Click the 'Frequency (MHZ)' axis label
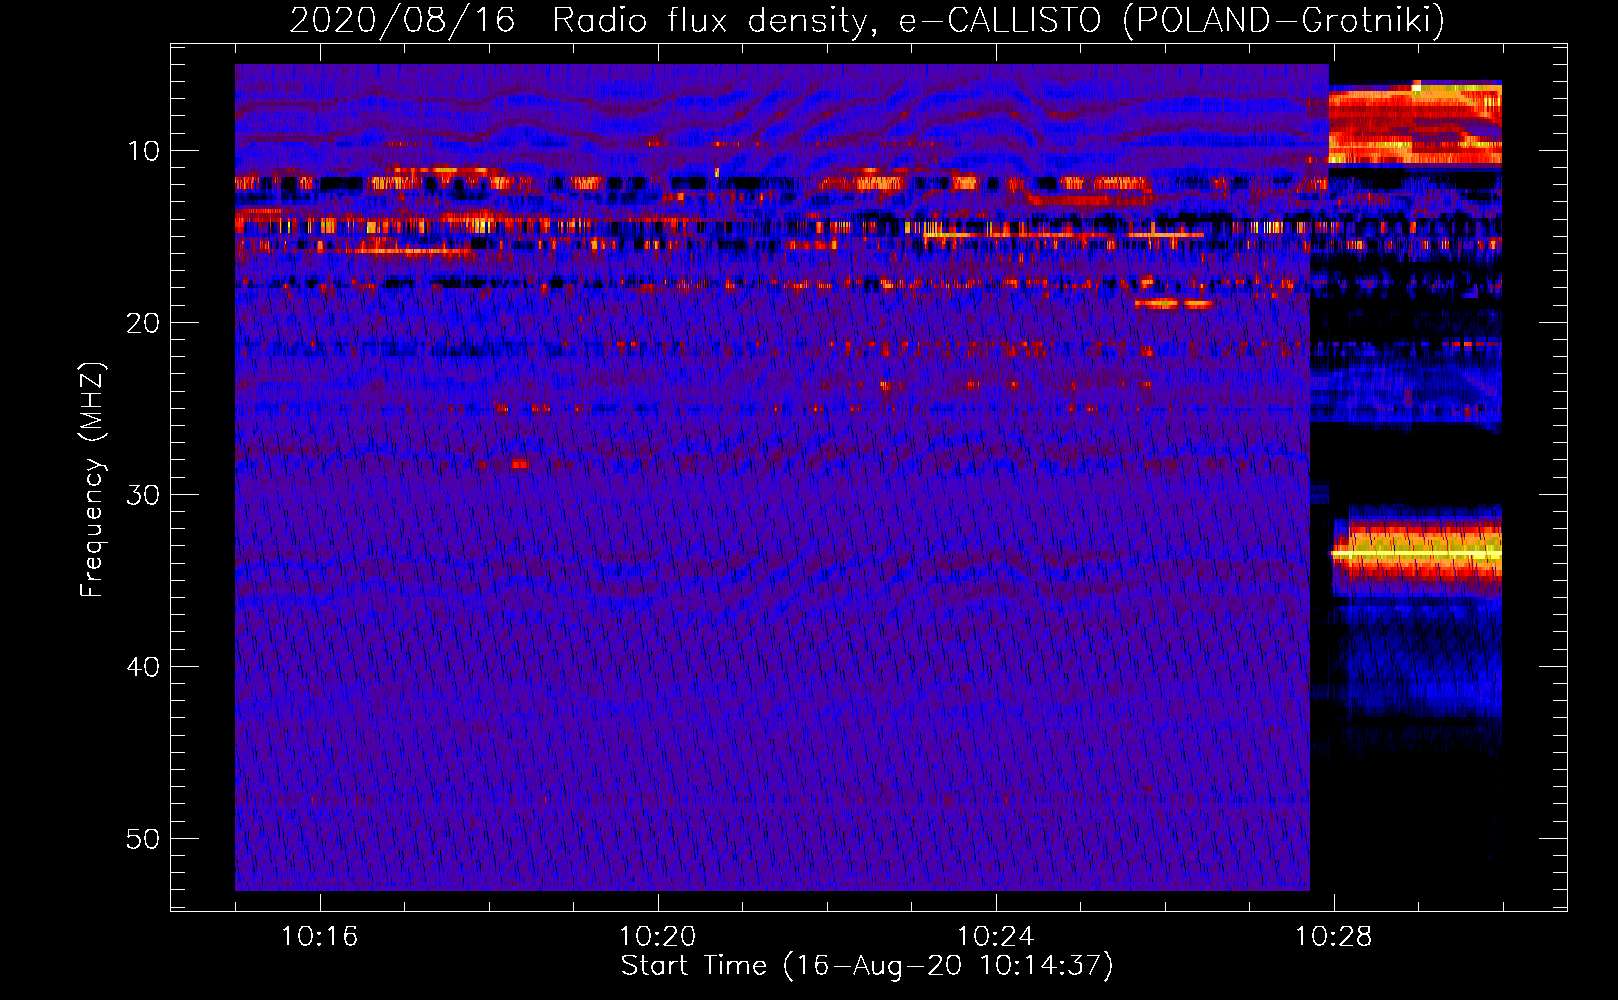Viewport: 1618px width, 1000px height. click(92, 480)
